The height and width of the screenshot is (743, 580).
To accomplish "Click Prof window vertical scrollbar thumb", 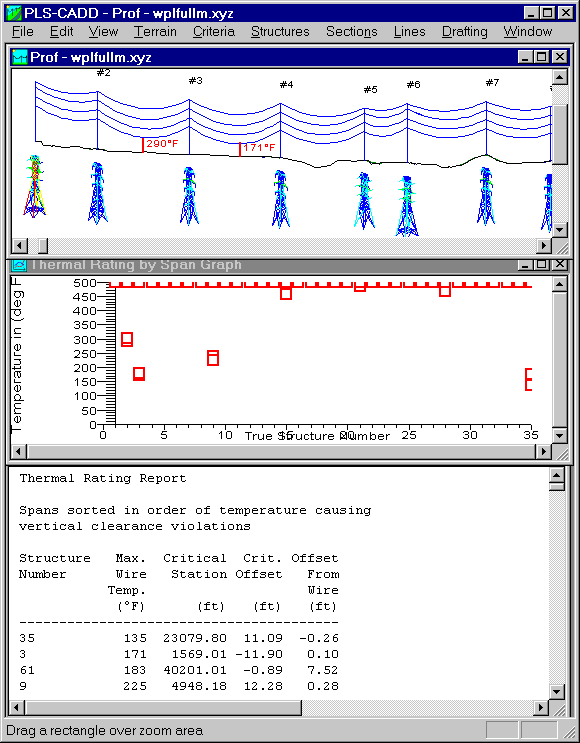I will tap(560, 135).
